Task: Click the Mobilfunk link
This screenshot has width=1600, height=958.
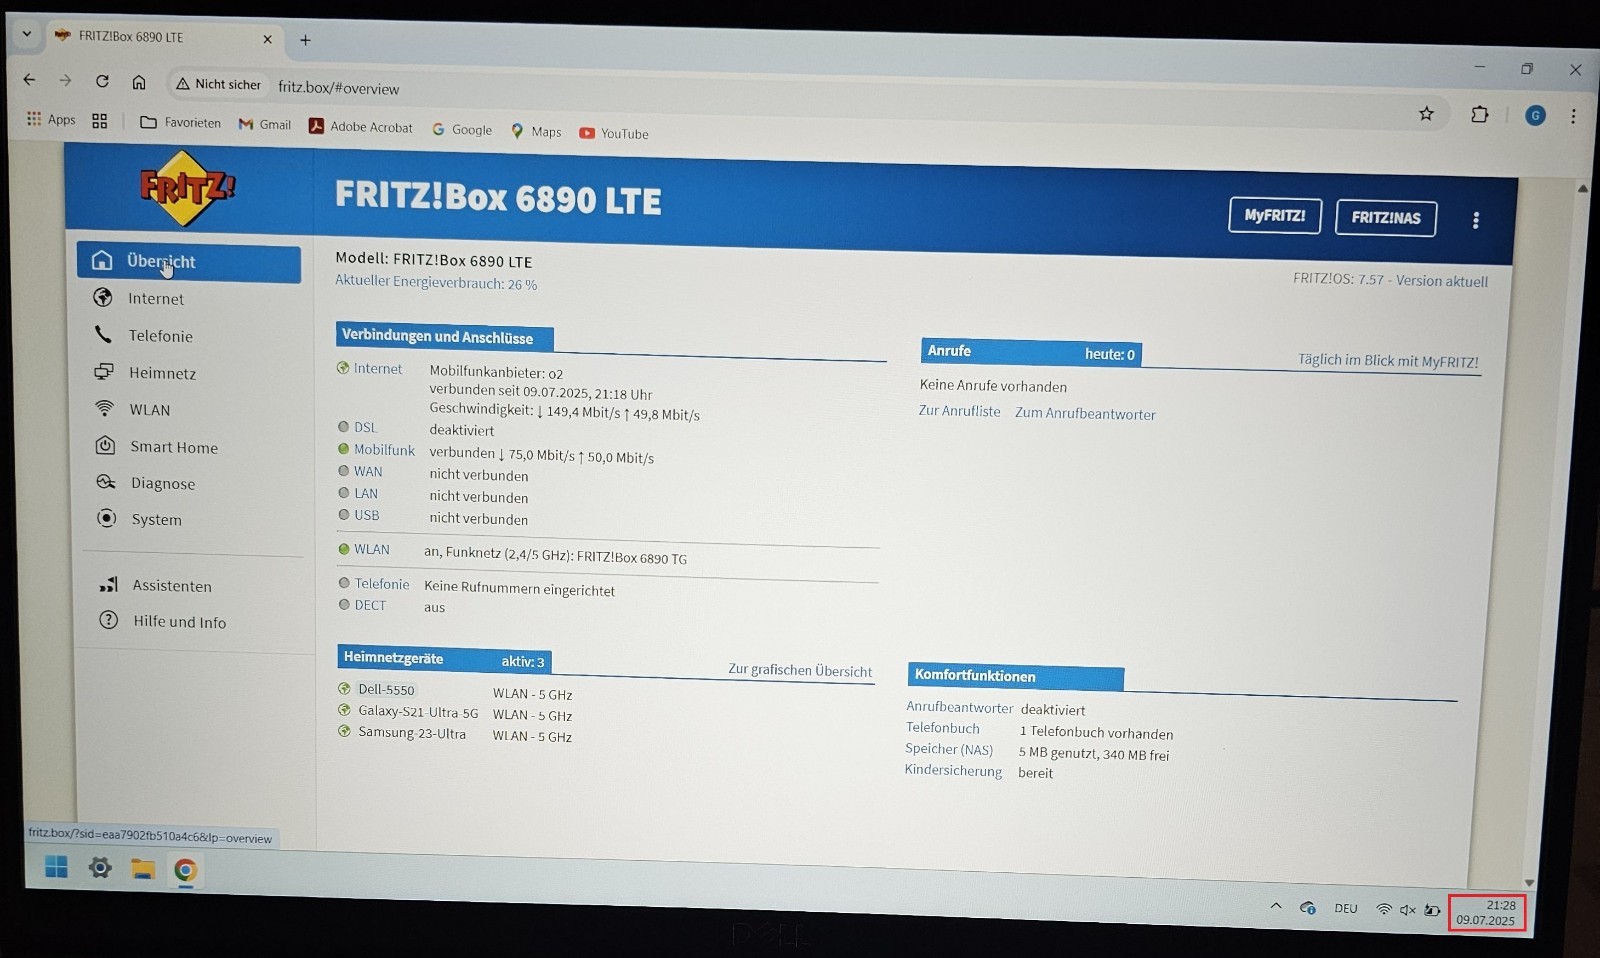Action: [x=384, y=450]
